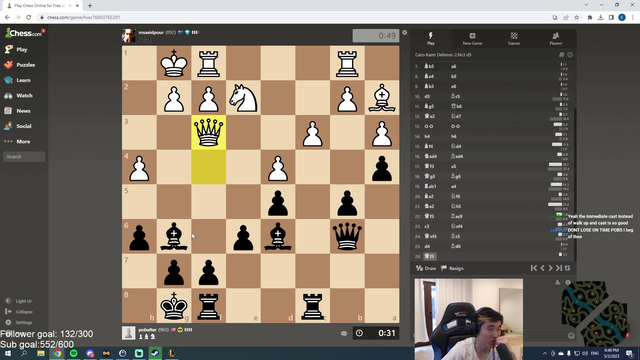Offer a Draw
Viewport: 640px width, 360px height.
[426, 268]
